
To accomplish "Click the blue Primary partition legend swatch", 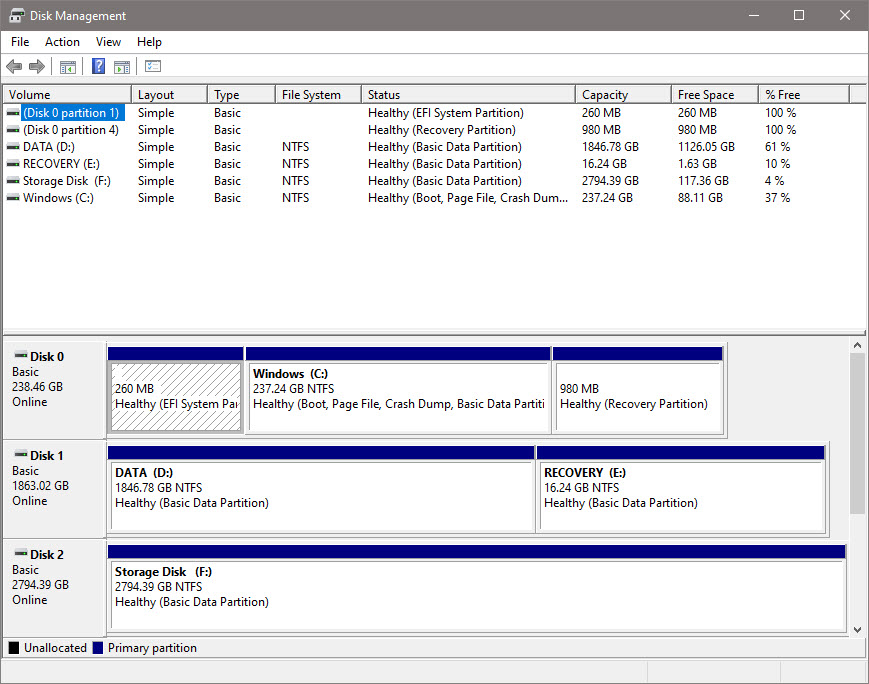I will (x=98, y=647).
